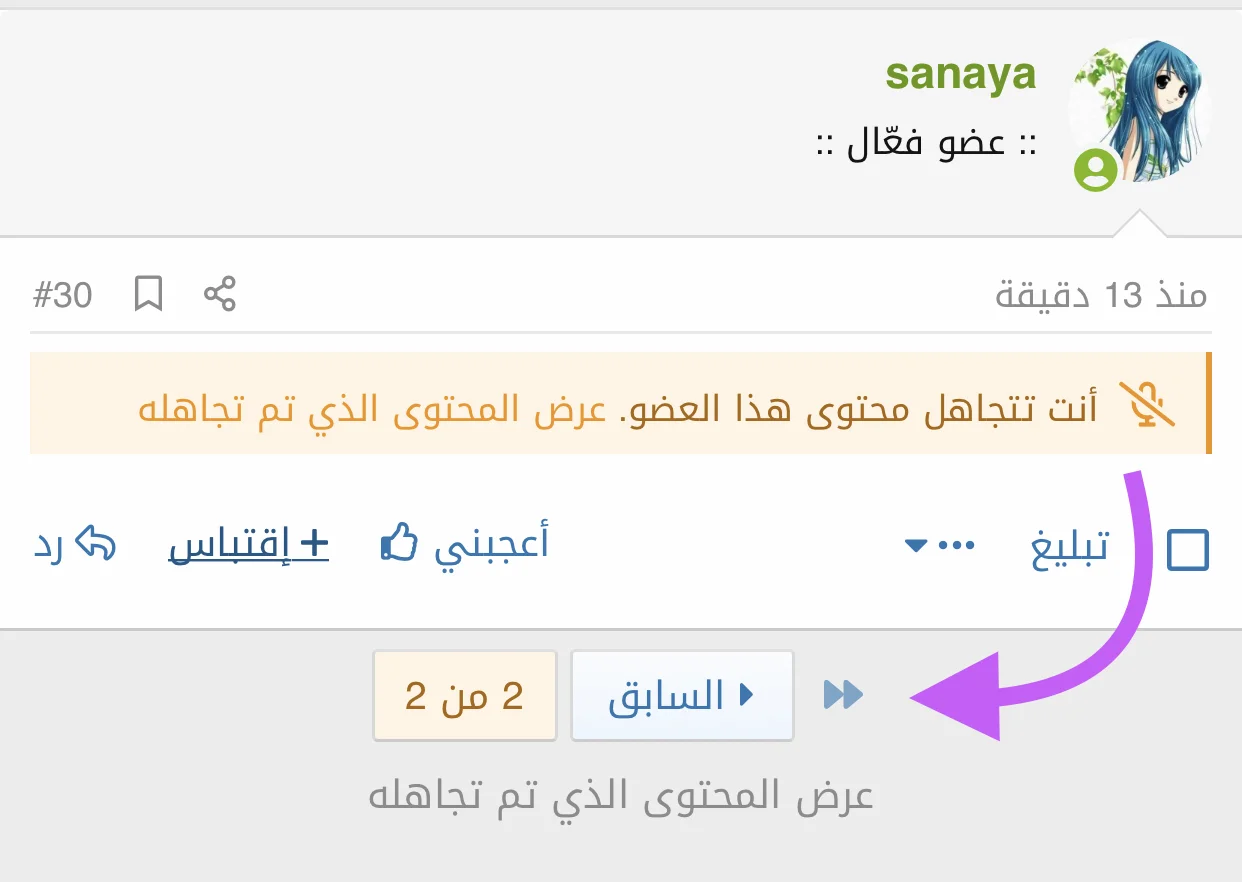Click the grey عرض المحتوى الذي تم تجاهله link below pagination
The width and height of the screenshot is (1242, 882).
pos(621,797)
